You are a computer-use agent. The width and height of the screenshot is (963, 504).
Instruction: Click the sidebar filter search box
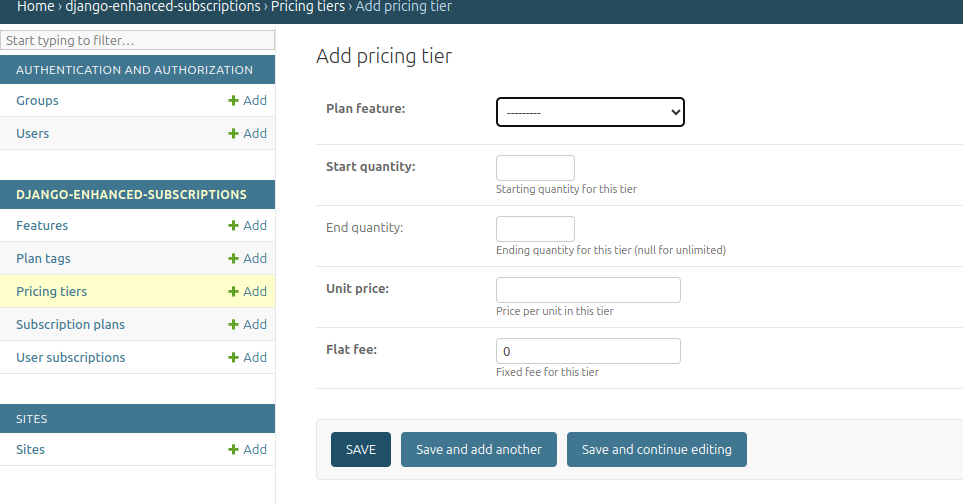tap(138, 41)
